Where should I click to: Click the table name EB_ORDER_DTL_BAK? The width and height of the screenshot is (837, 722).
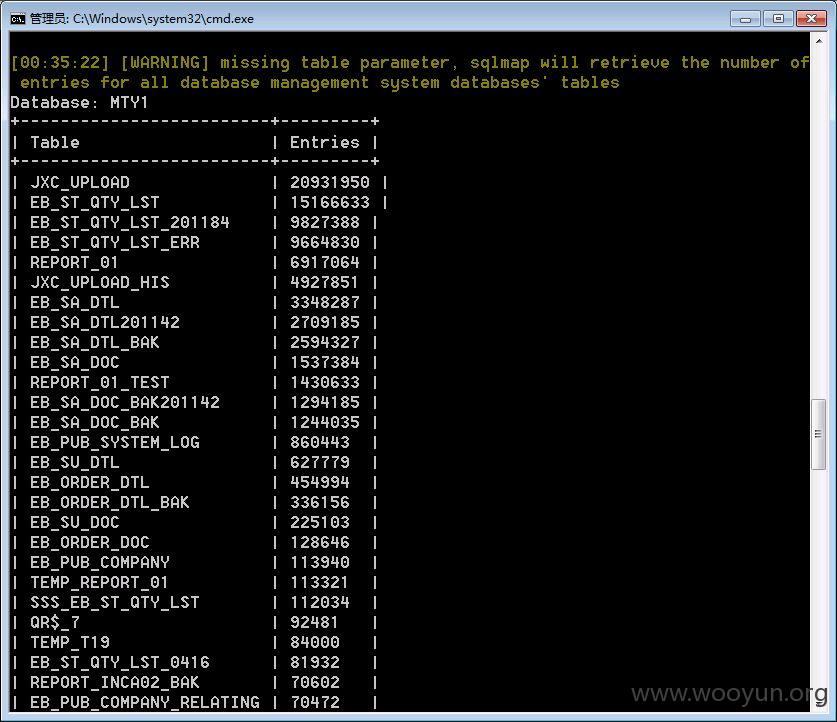coord(110,502)
